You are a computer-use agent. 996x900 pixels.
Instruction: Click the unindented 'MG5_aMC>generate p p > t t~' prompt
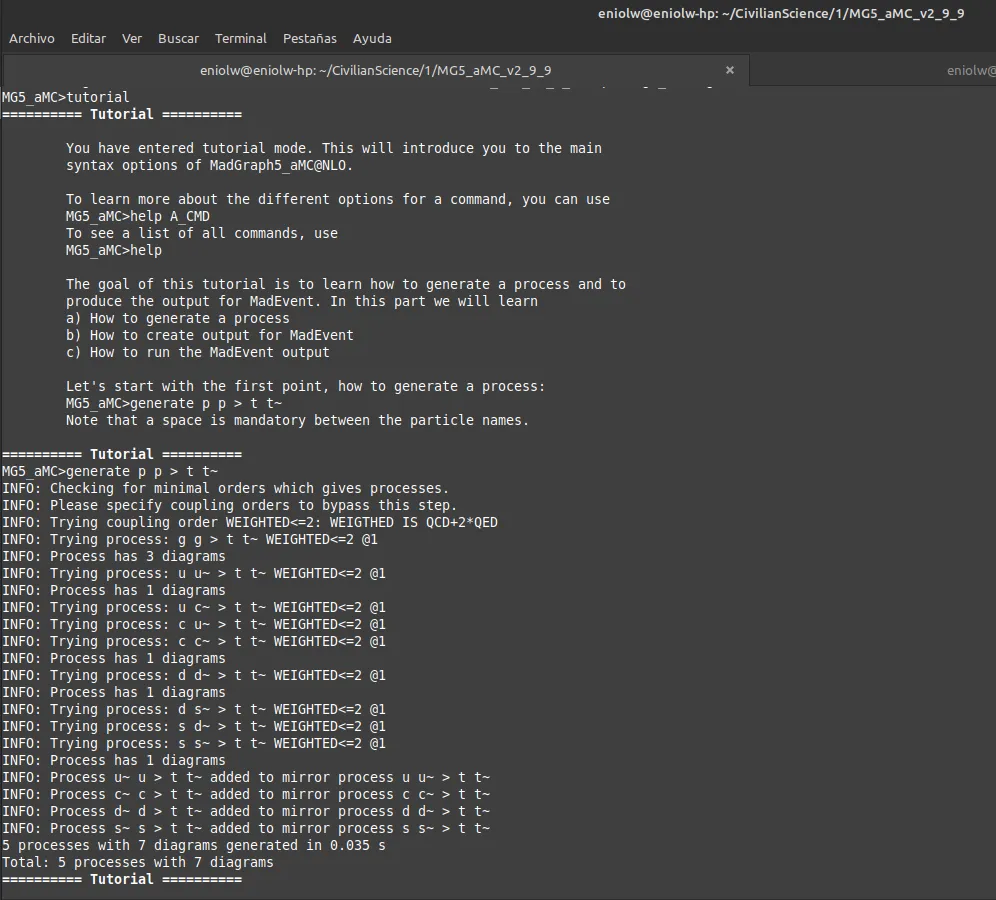[110, 471]
